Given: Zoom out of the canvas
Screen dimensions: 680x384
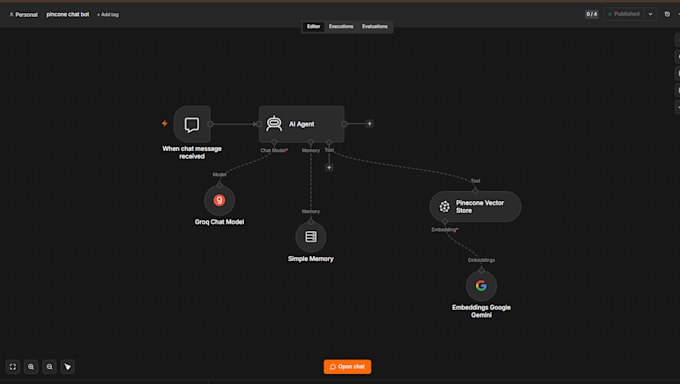Looking at the screenshot, I should pyautogui.click(x=49, y=367).
